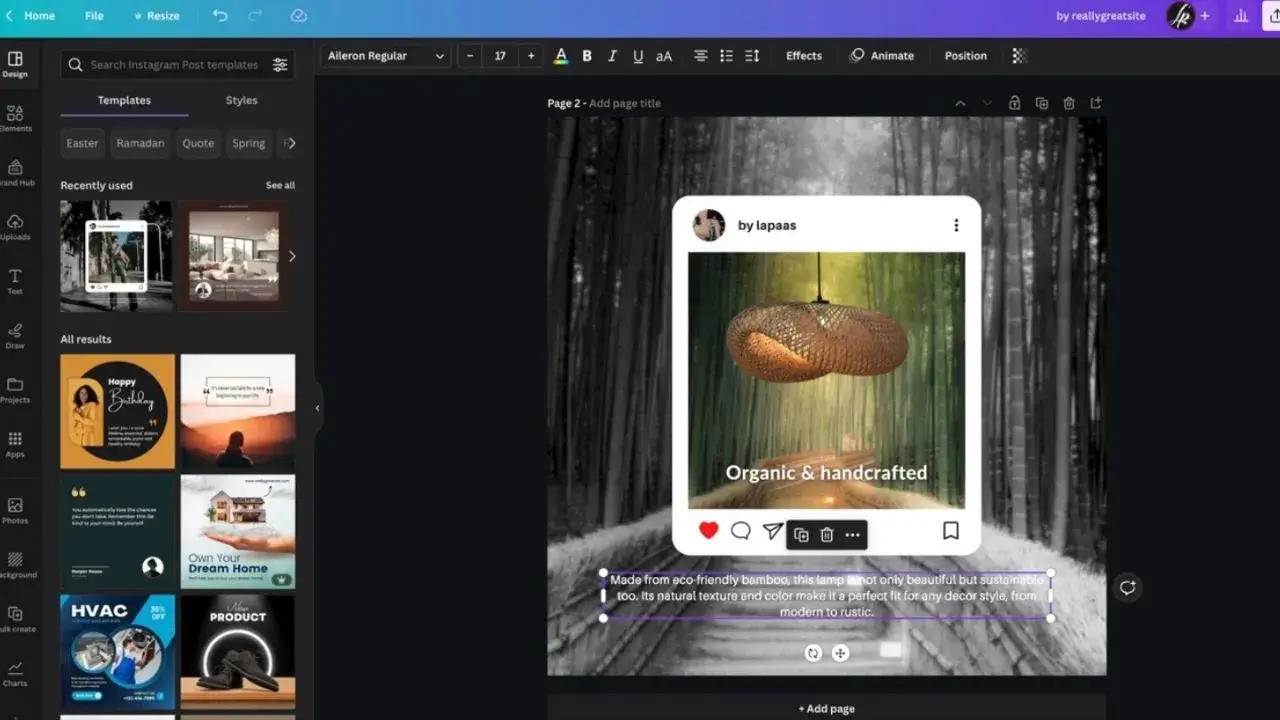Click the cloud save status icon
1280x720 pixels.
coord(298,16)
